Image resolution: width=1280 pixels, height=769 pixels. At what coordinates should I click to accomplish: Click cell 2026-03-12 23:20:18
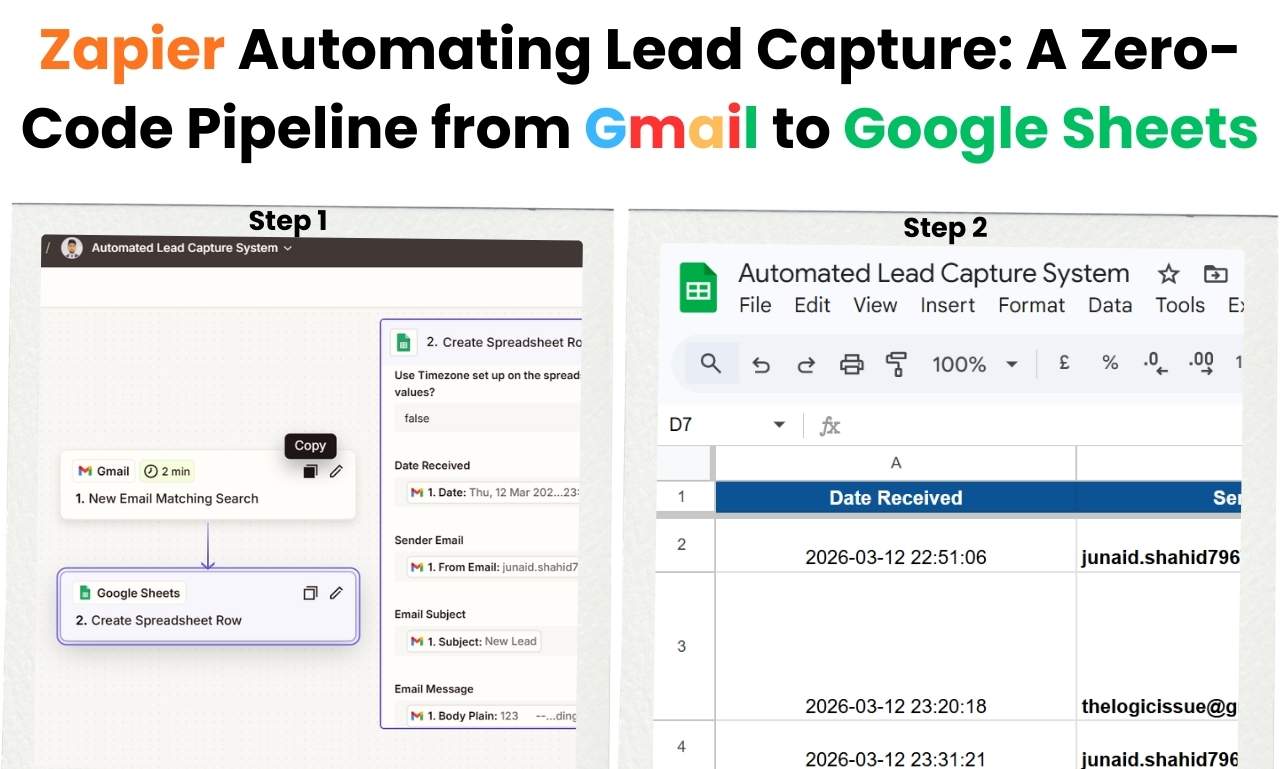[896, 646]
